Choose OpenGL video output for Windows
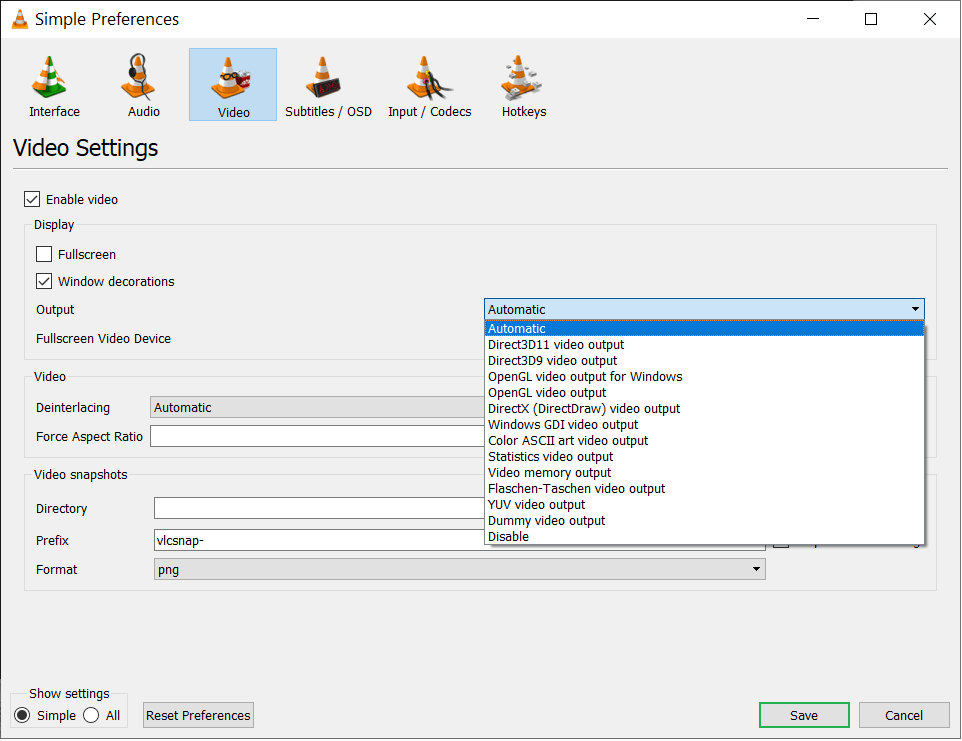This screenshot has height=741, width=962. tap(704, 377)
